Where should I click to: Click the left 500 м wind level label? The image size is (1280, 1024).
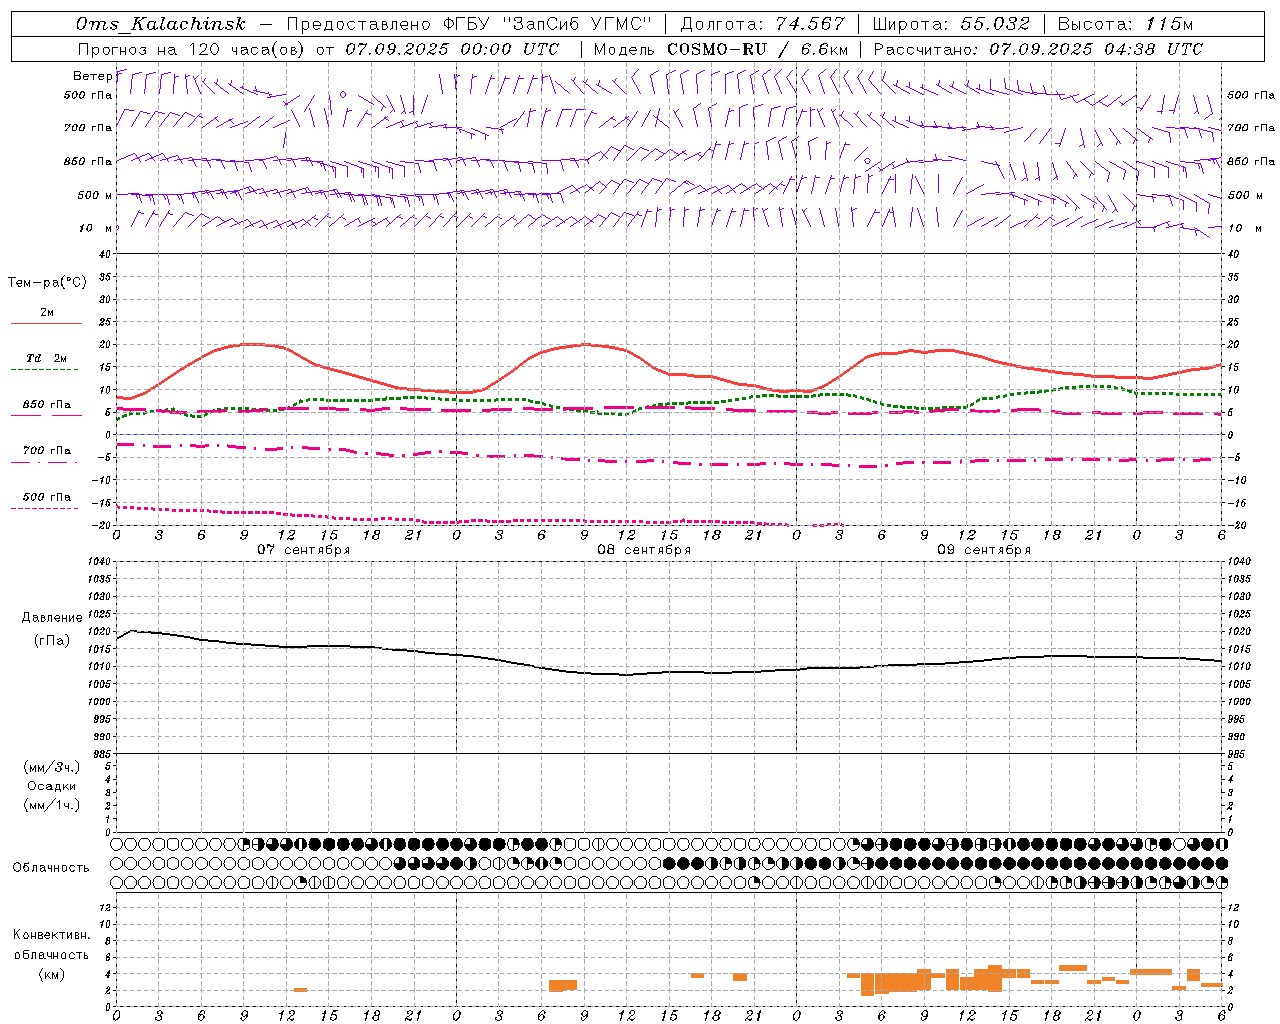pyautogui.click(x=95, y=195)
